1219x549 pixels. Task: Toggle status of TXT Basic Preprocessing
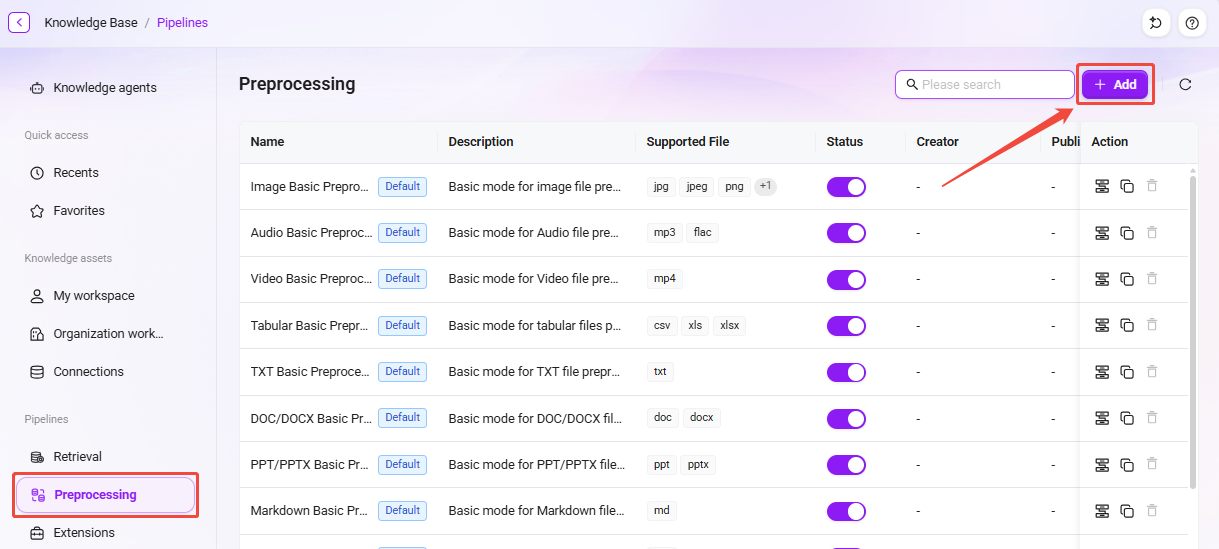pyautogui.click(x=846, y=372)
